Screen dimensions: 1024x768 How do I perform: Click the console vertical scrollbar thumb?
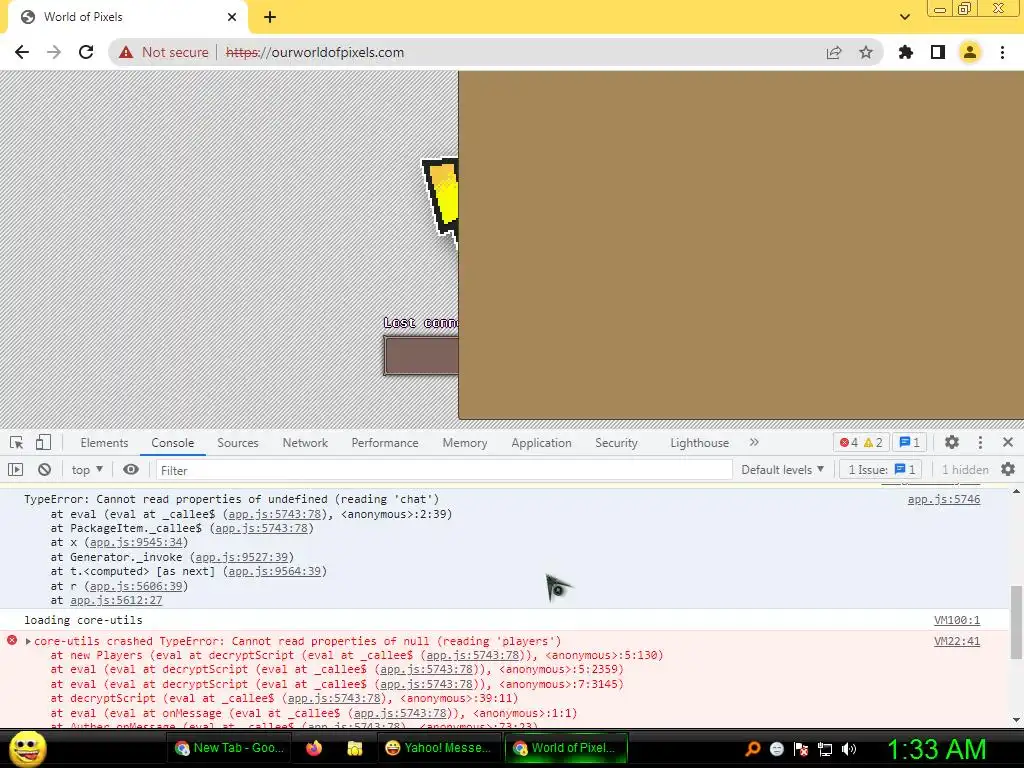pos(1016,622)
